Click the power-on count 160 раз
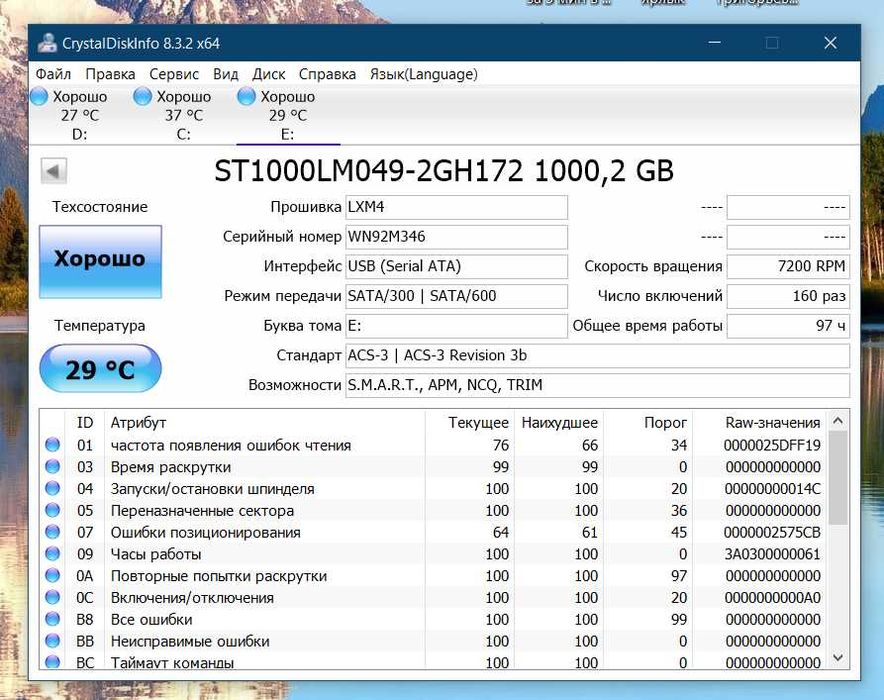Image resolution: width=884 pixels, height=700 pixels. pyautogui.click(x=788, y=296)
